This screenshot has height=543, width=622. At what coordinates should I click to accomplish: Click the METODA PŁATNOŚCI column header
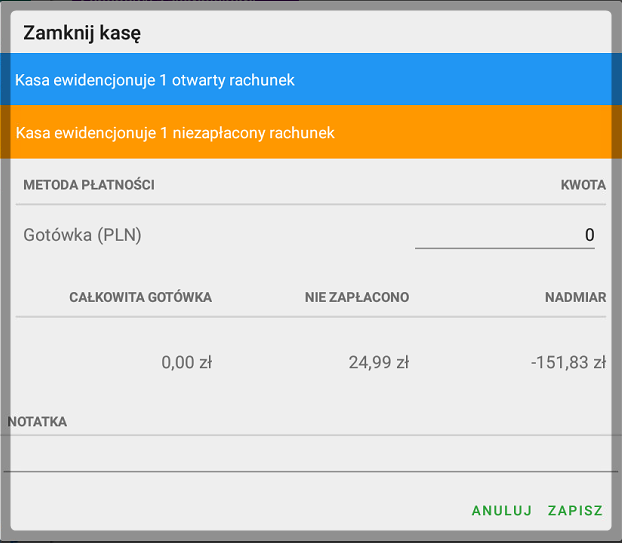click(89, 185)
